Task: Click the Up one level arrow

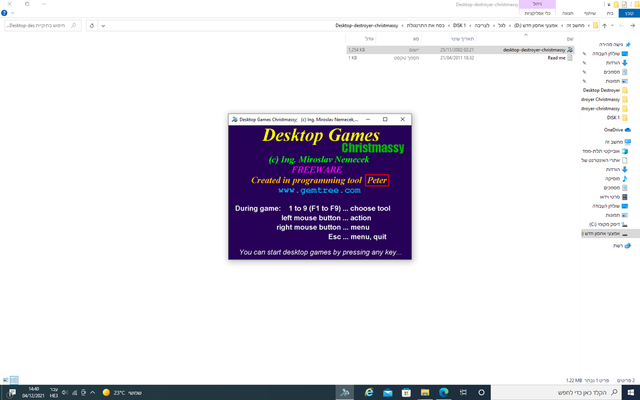Action: (x=604, y=25)
